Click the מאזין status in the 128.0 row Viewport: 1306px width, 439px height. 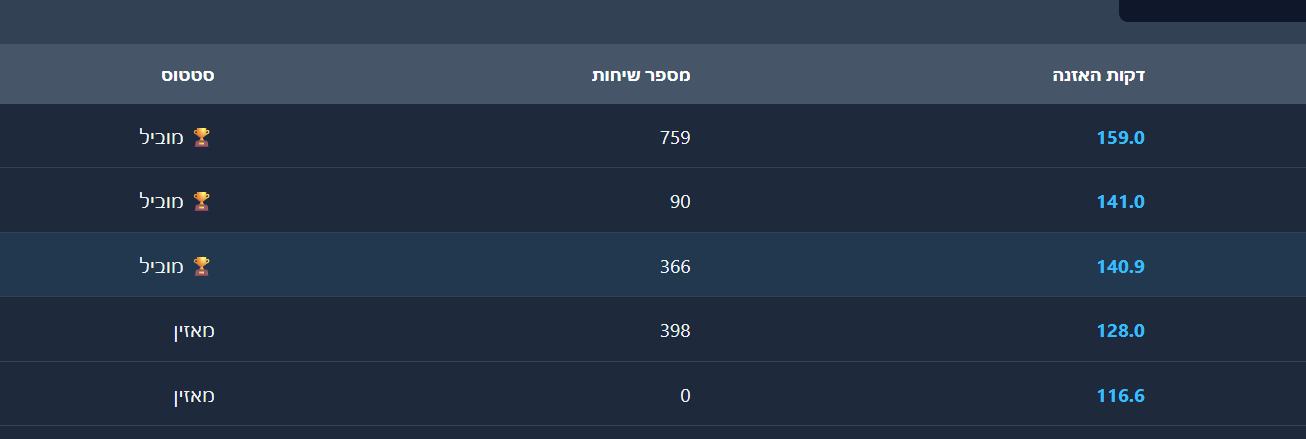(194, 330)
